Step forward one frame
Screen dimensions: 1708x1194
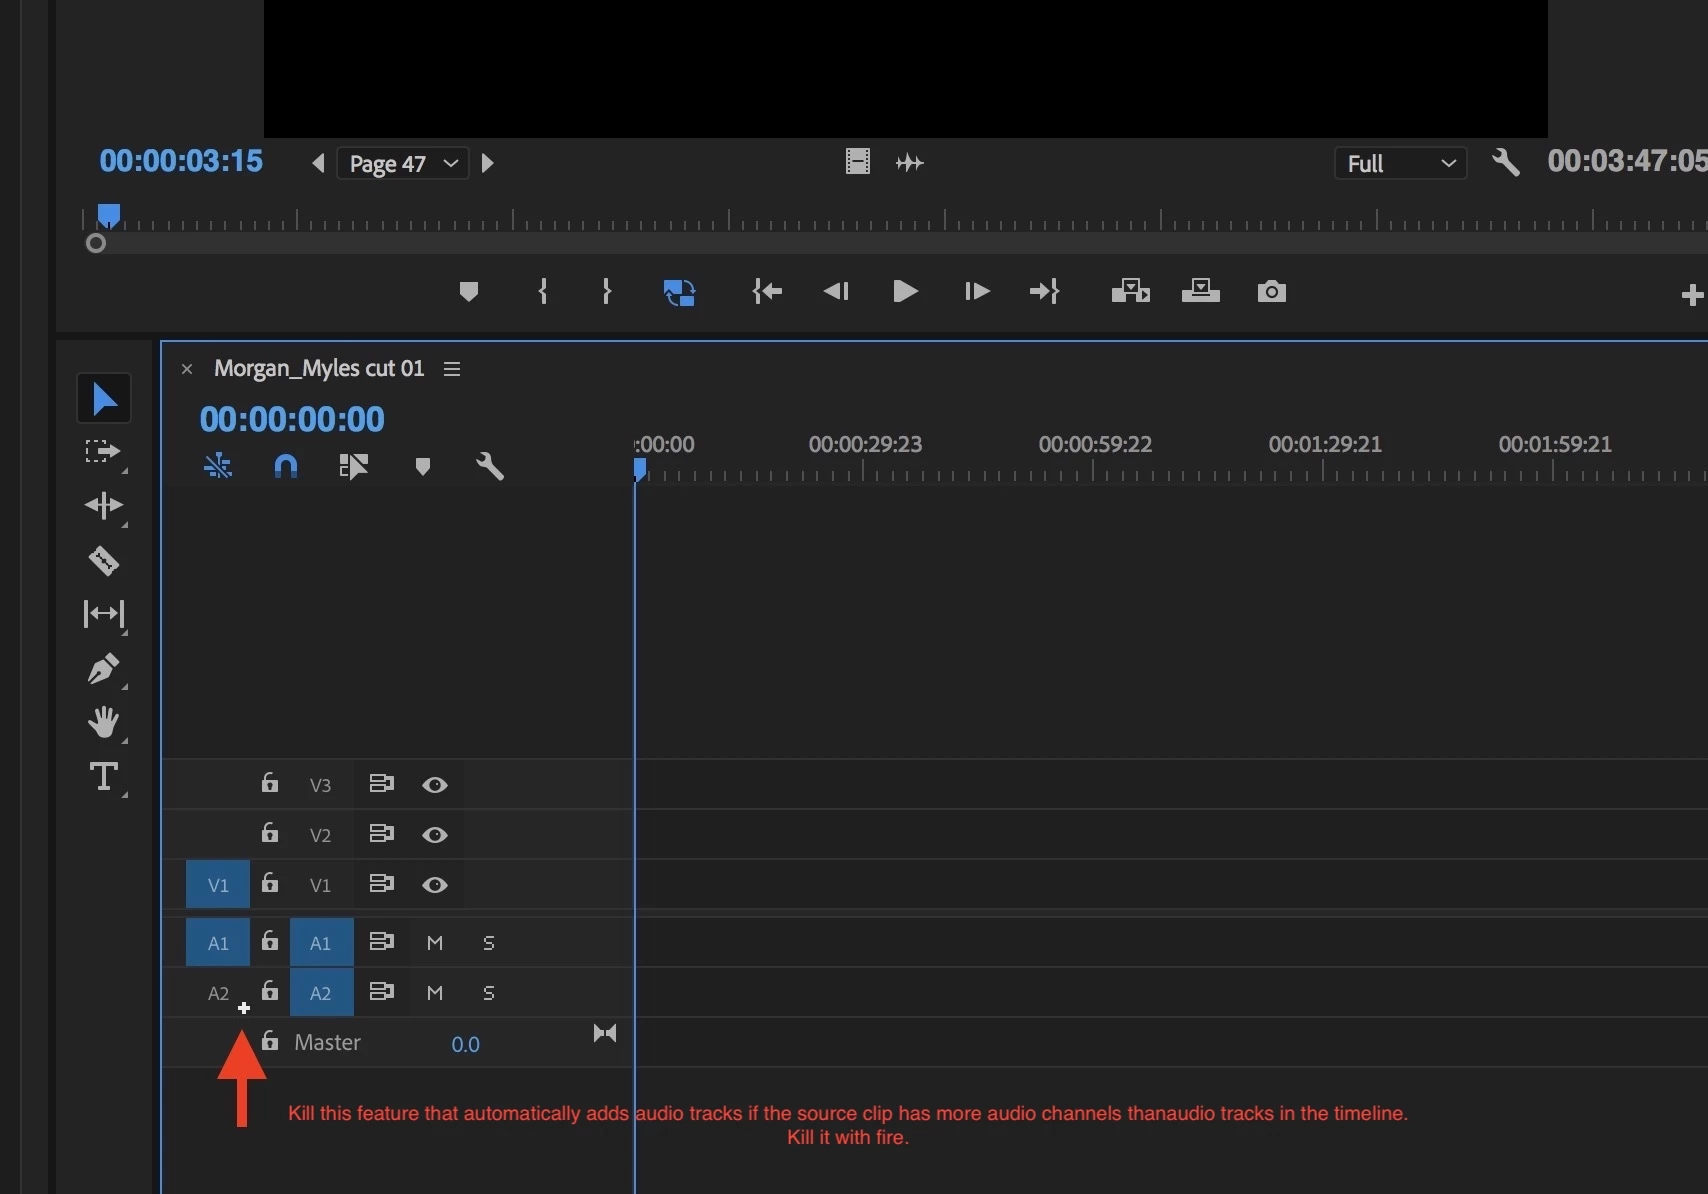(x=977, y=291)
